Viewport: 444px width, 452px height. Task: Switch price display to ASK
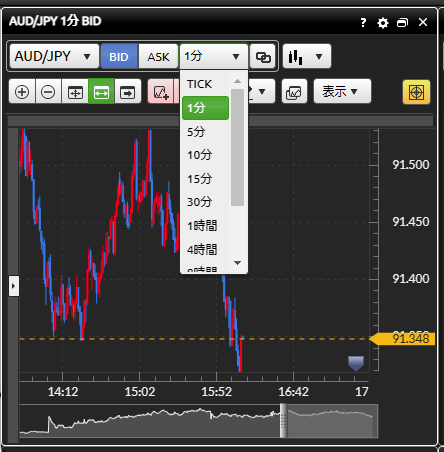tap(158, 56)
